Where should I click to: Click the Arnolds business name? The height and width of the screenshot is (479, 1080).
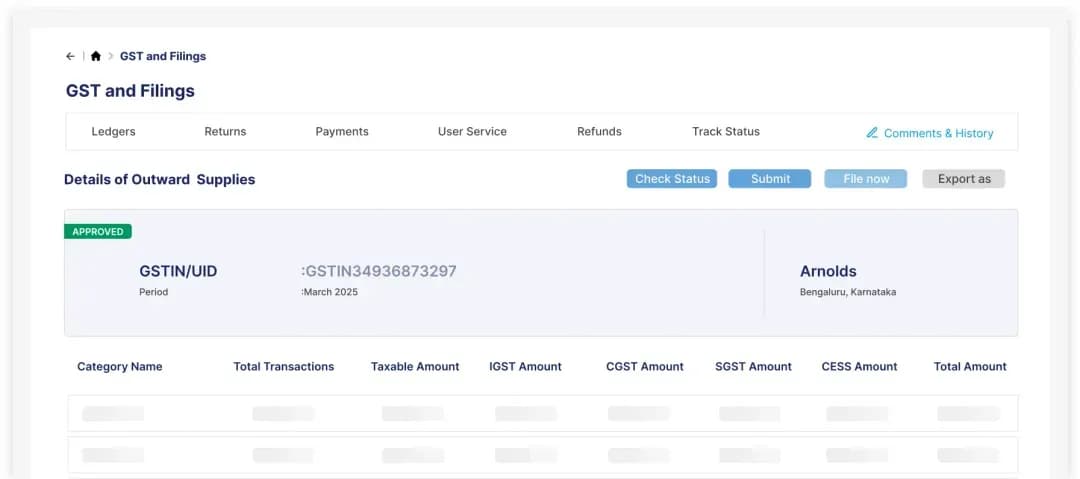(x=828, y=272)
